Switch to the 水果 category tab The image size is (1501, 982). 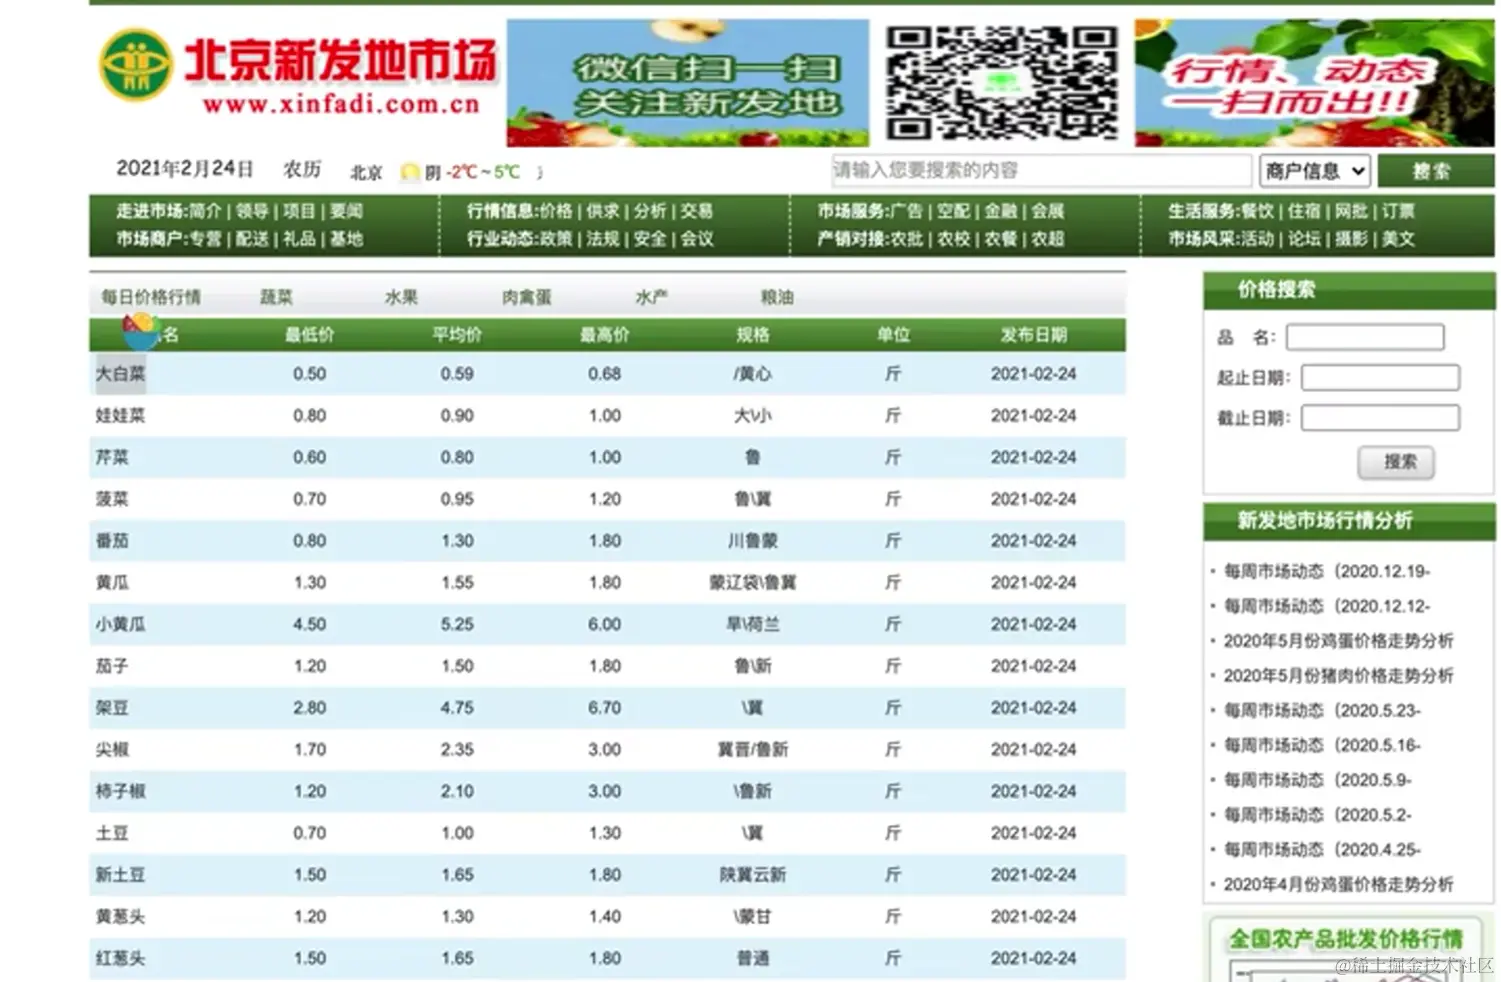[x=402, y=297]
